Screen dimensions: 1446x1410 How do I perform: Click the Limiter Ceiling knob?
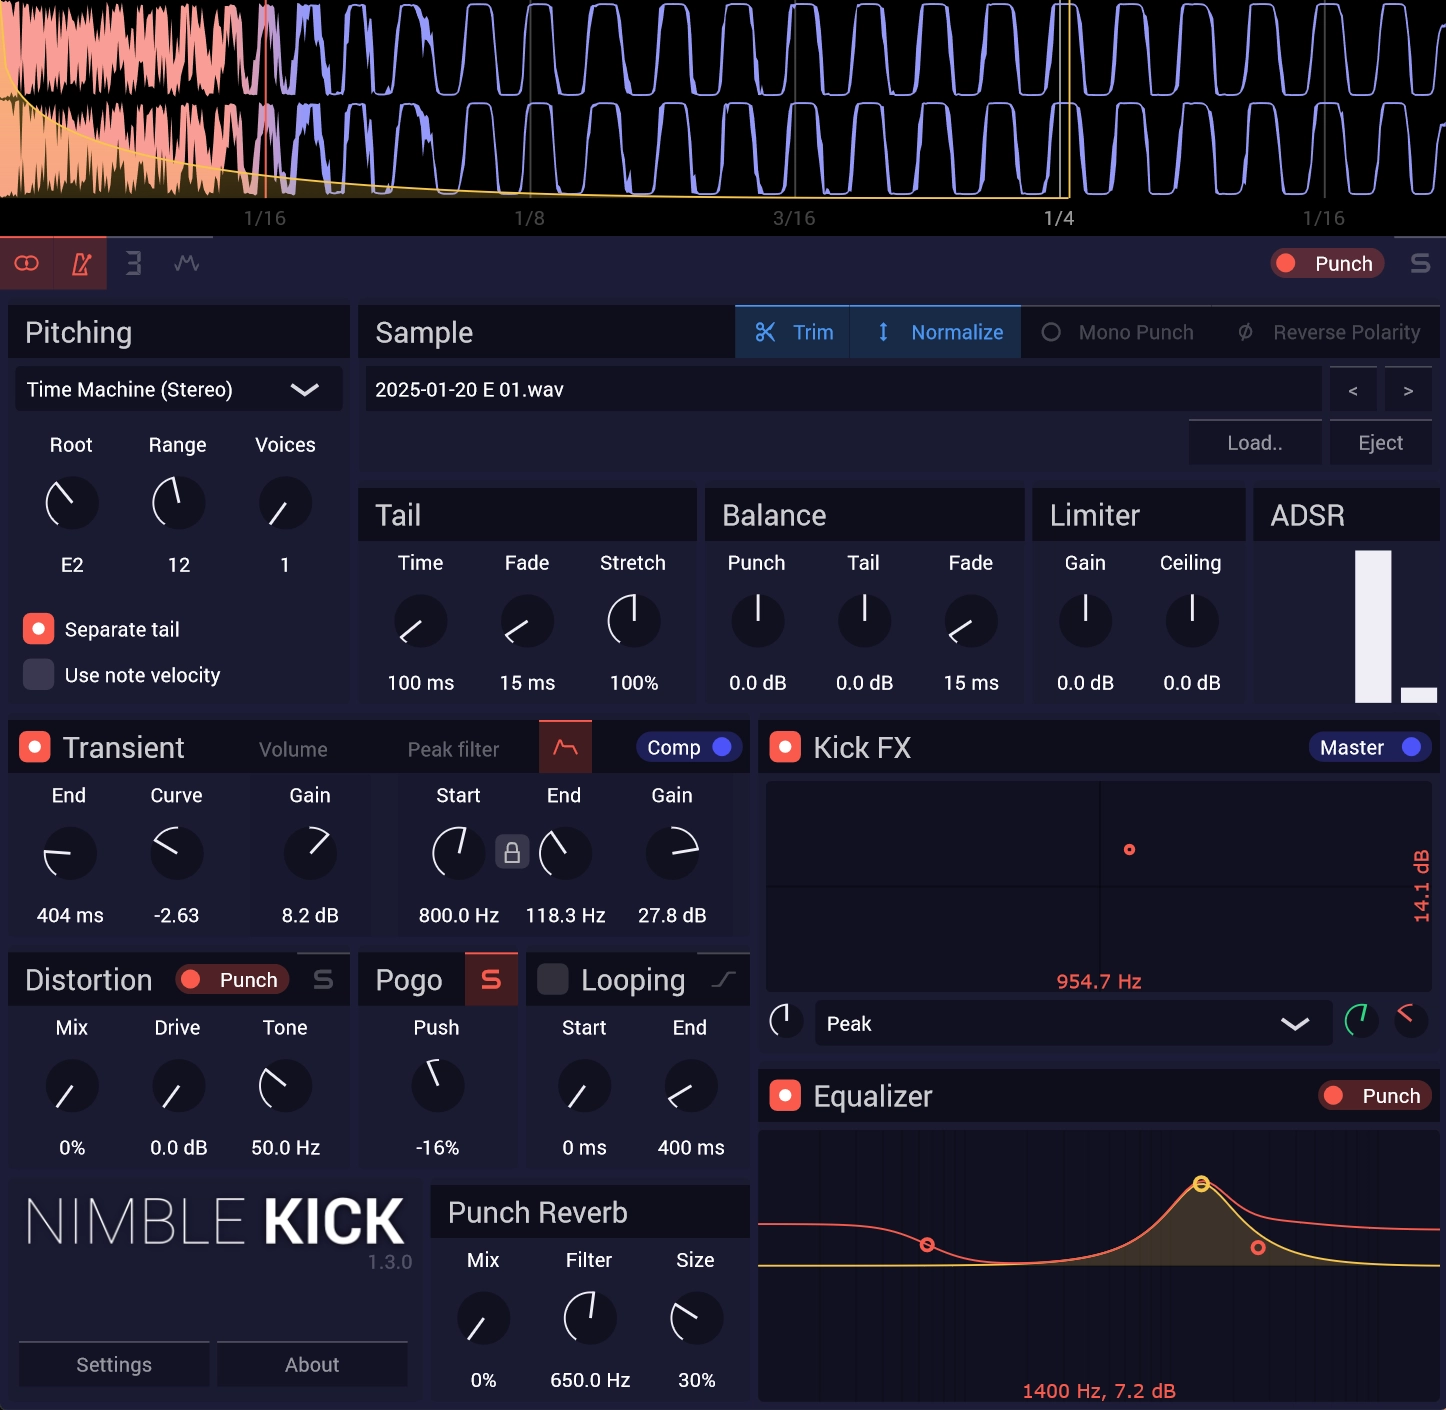(x=1192, y=621)
